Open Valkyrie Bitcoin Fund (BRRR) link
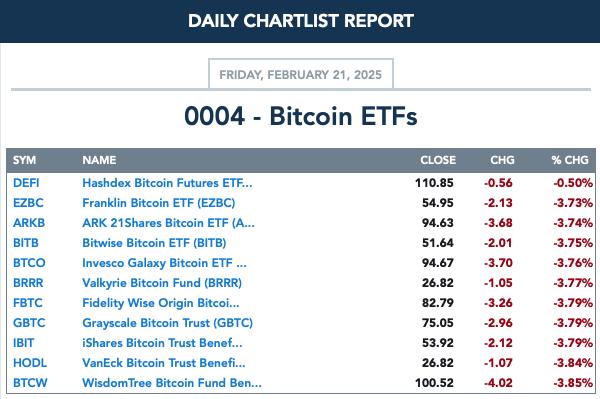Image resolution: width=600 pixels, height=399 pixels. click(162, 283)
